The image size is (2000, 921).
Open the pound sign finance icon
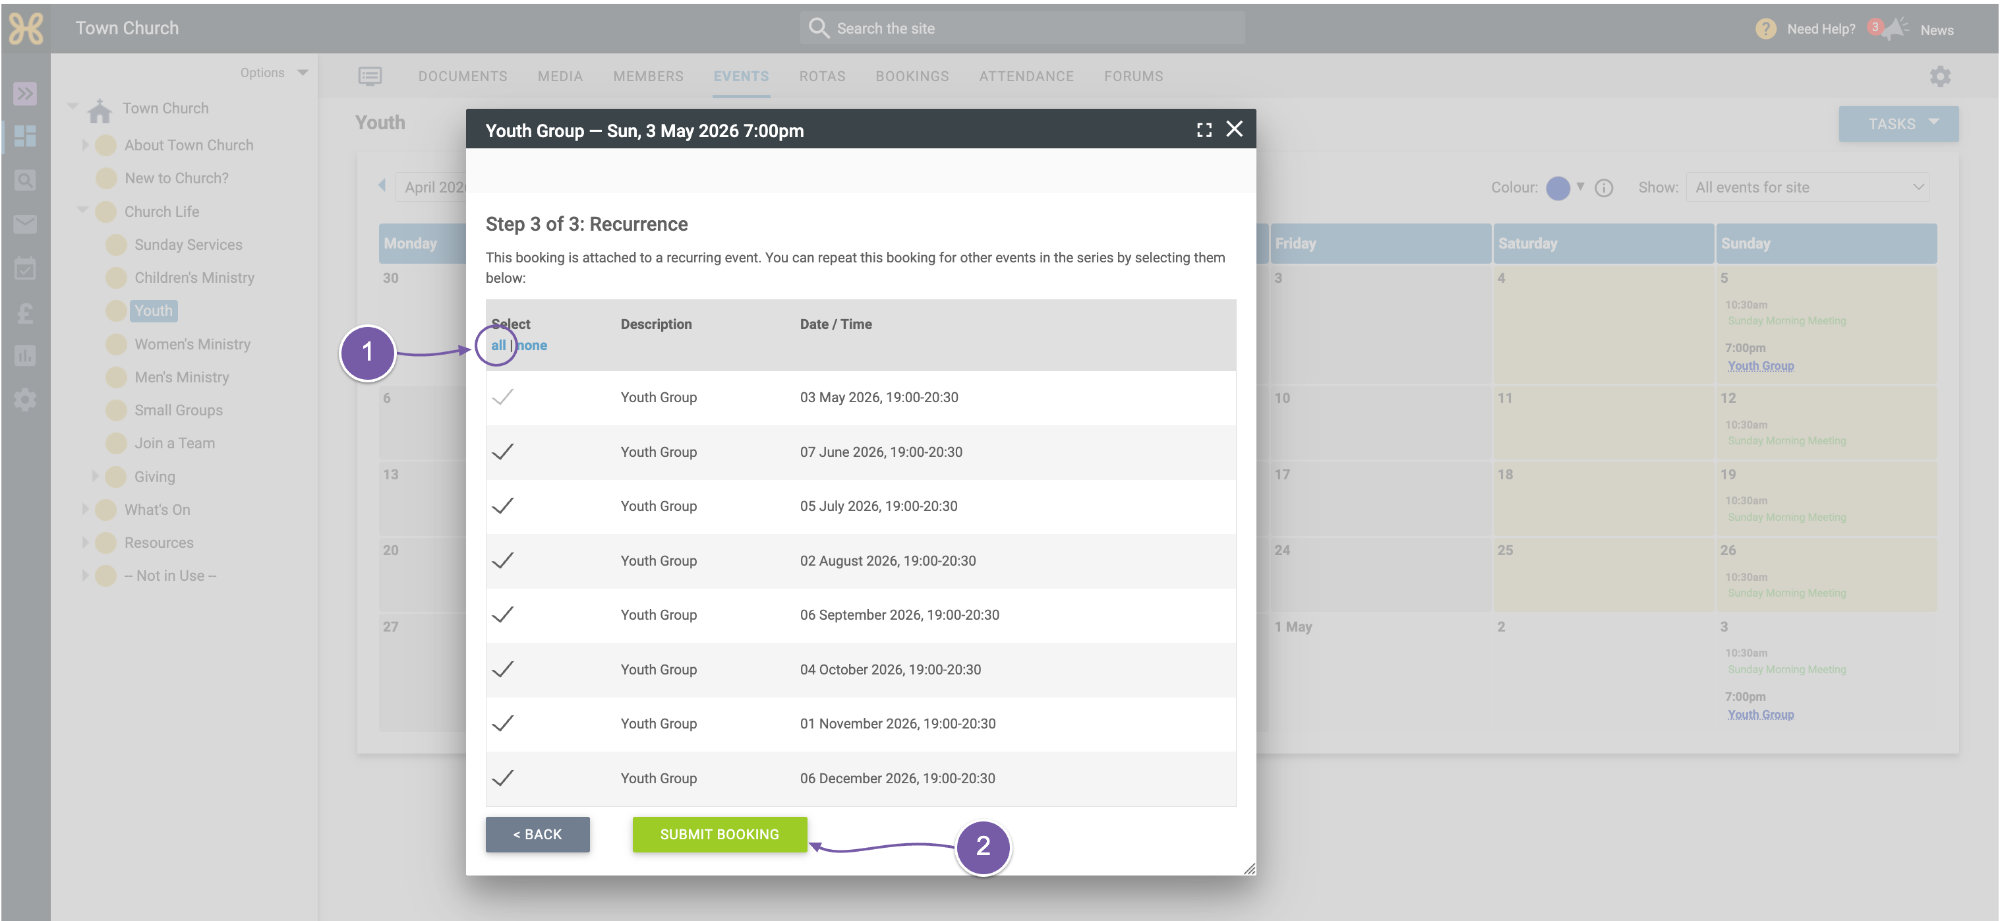click(x=25, y=314)
